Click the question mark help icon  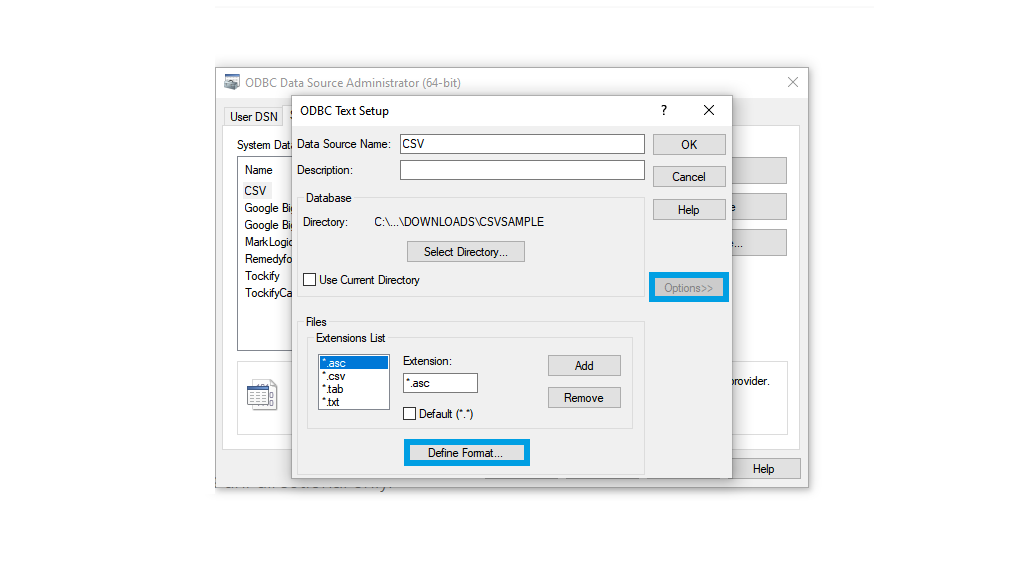click(664, 110)
